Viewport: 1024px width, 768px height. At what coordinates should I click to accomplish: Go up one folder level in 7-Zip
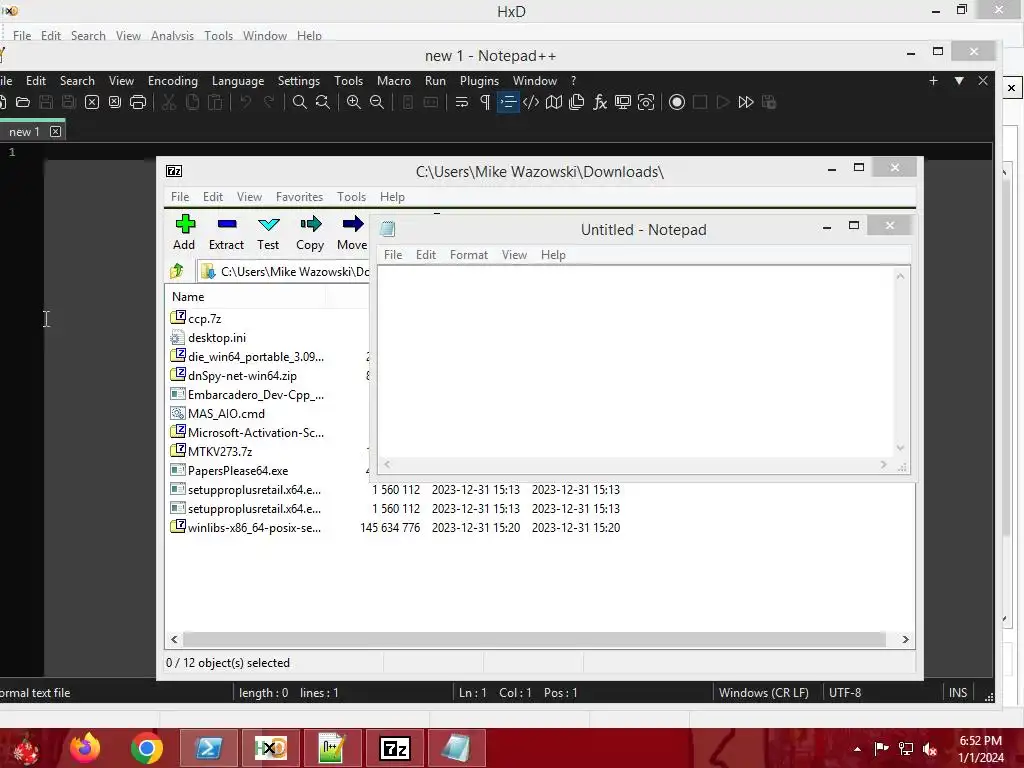[176, 271]
